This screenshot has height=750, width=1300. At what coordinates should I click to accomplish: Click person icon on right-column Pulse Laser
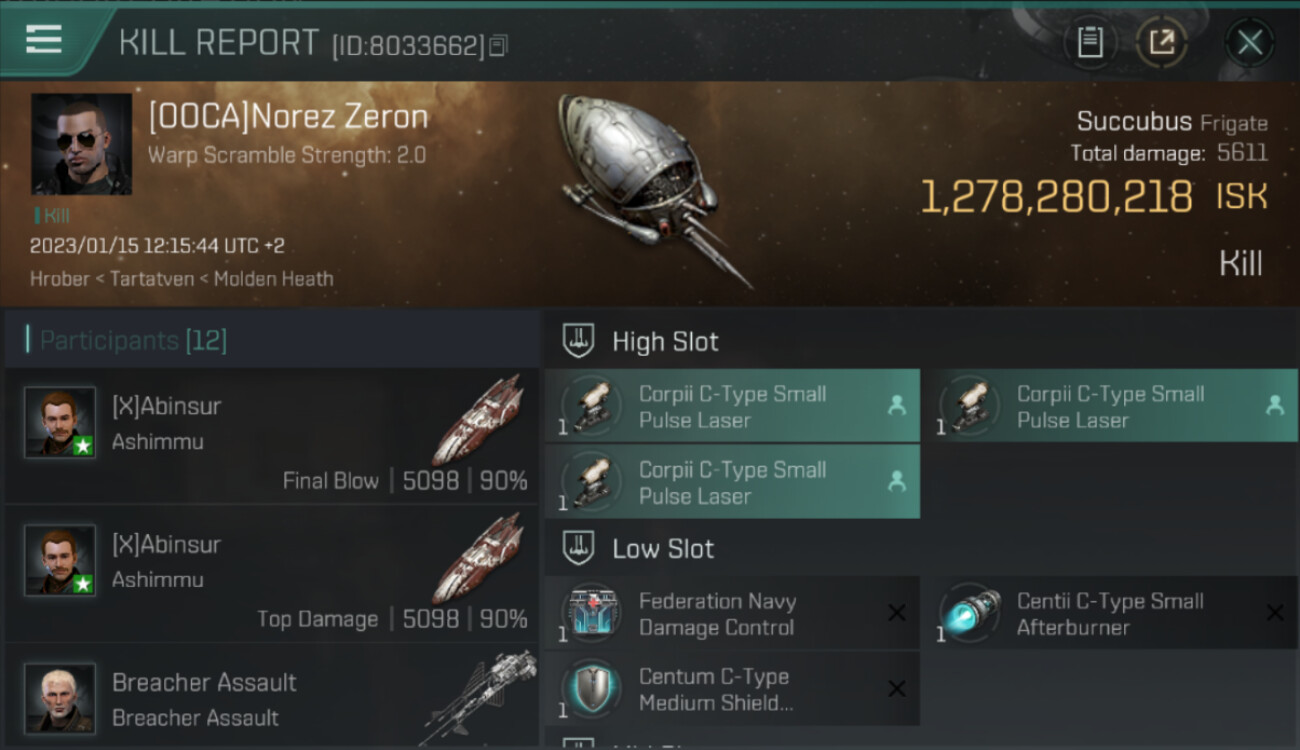(1274, 405)
